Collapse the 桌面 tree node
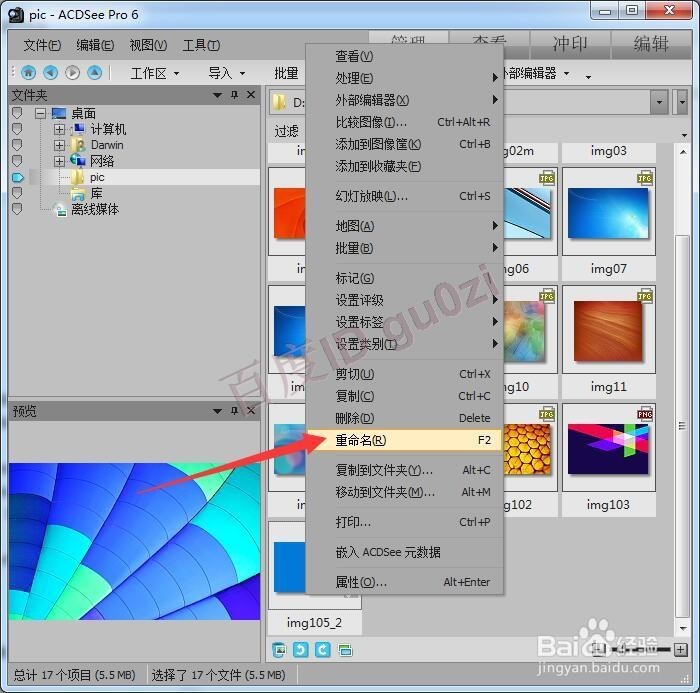The height and width of the screenshot is (693, 700). (40, 113)
